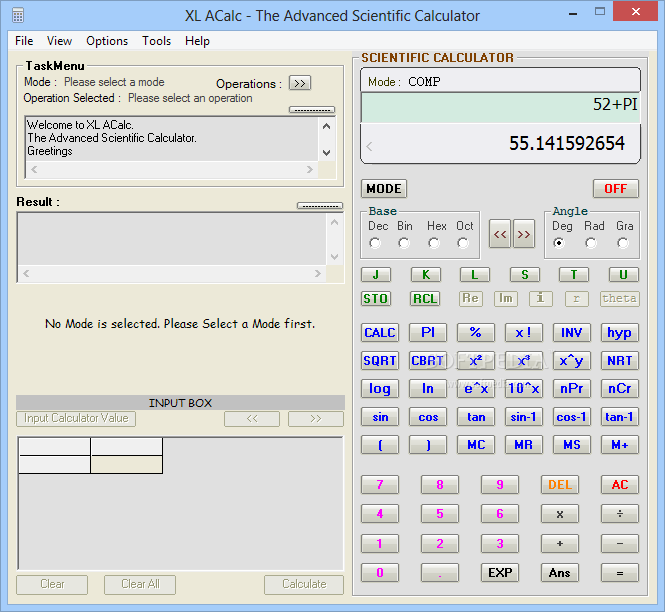Select the Hex base radio button
665x612 pixels.
click(433, 243)
